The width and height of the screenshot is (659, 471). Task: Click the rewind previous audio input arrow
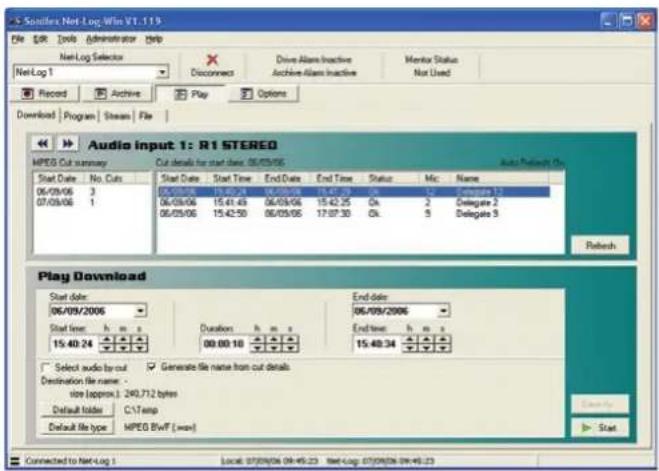[42, 144]
